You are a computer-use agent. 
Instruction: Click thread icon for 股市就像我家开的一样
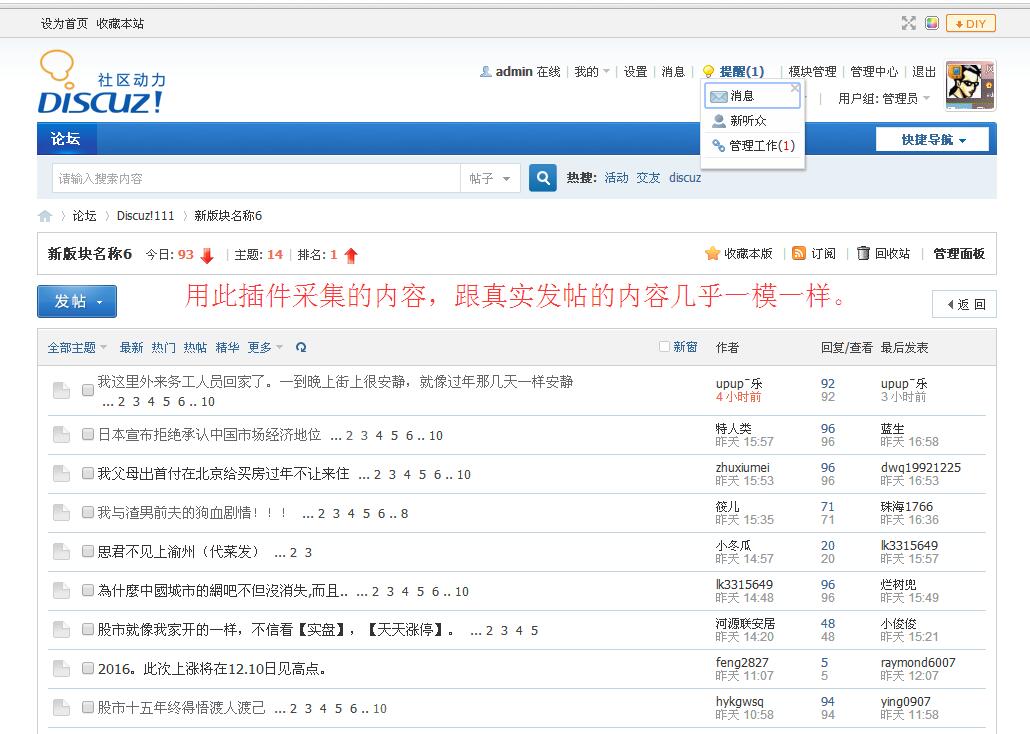(x=62, y=630)
